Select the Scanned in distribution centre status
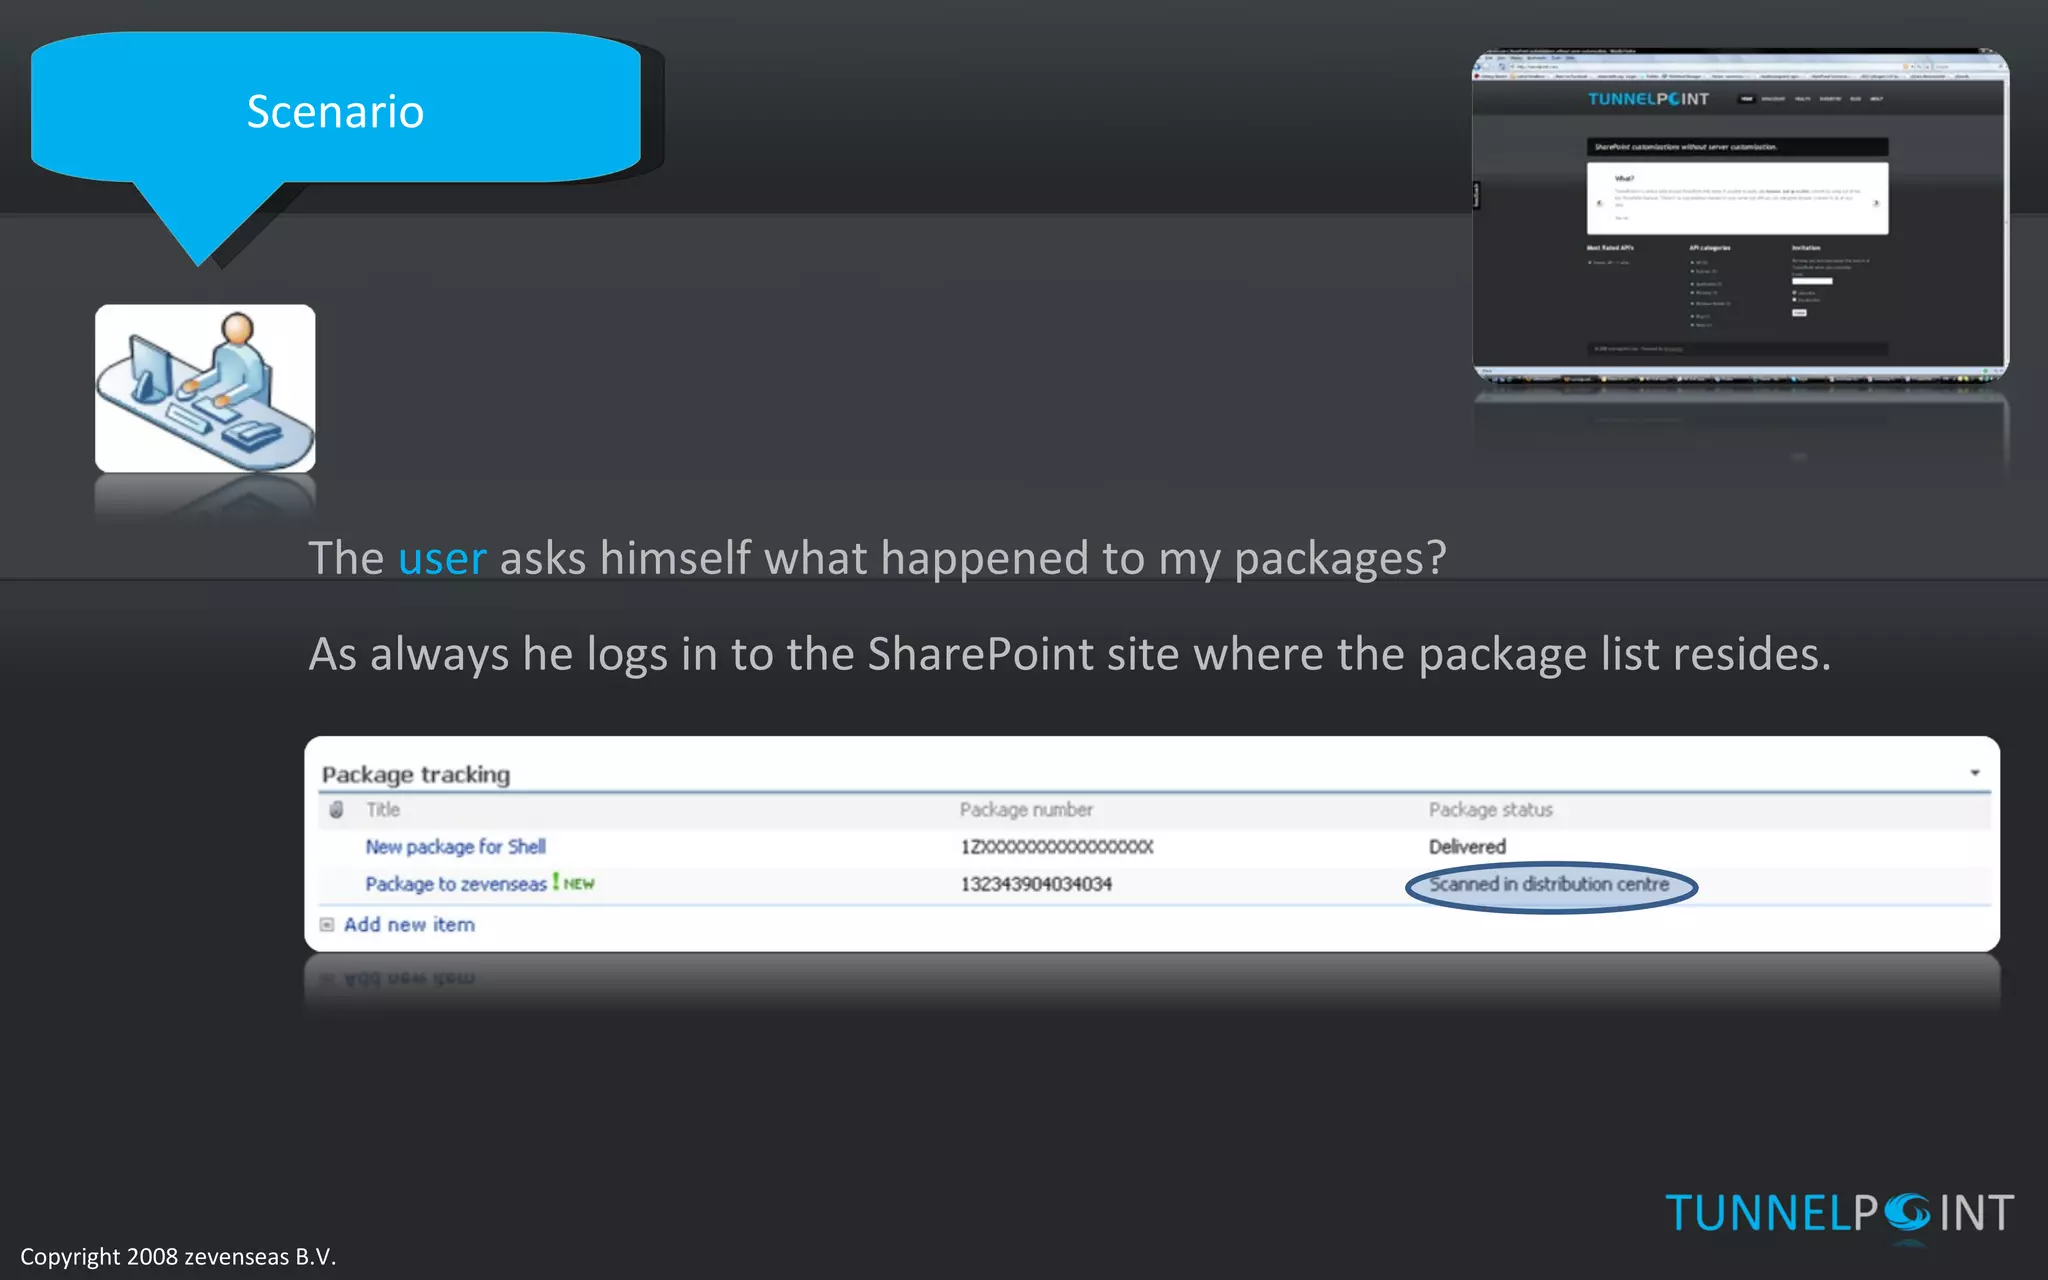The image size is (2048, 1280). pyautogui.click(x=1549, y=885)
